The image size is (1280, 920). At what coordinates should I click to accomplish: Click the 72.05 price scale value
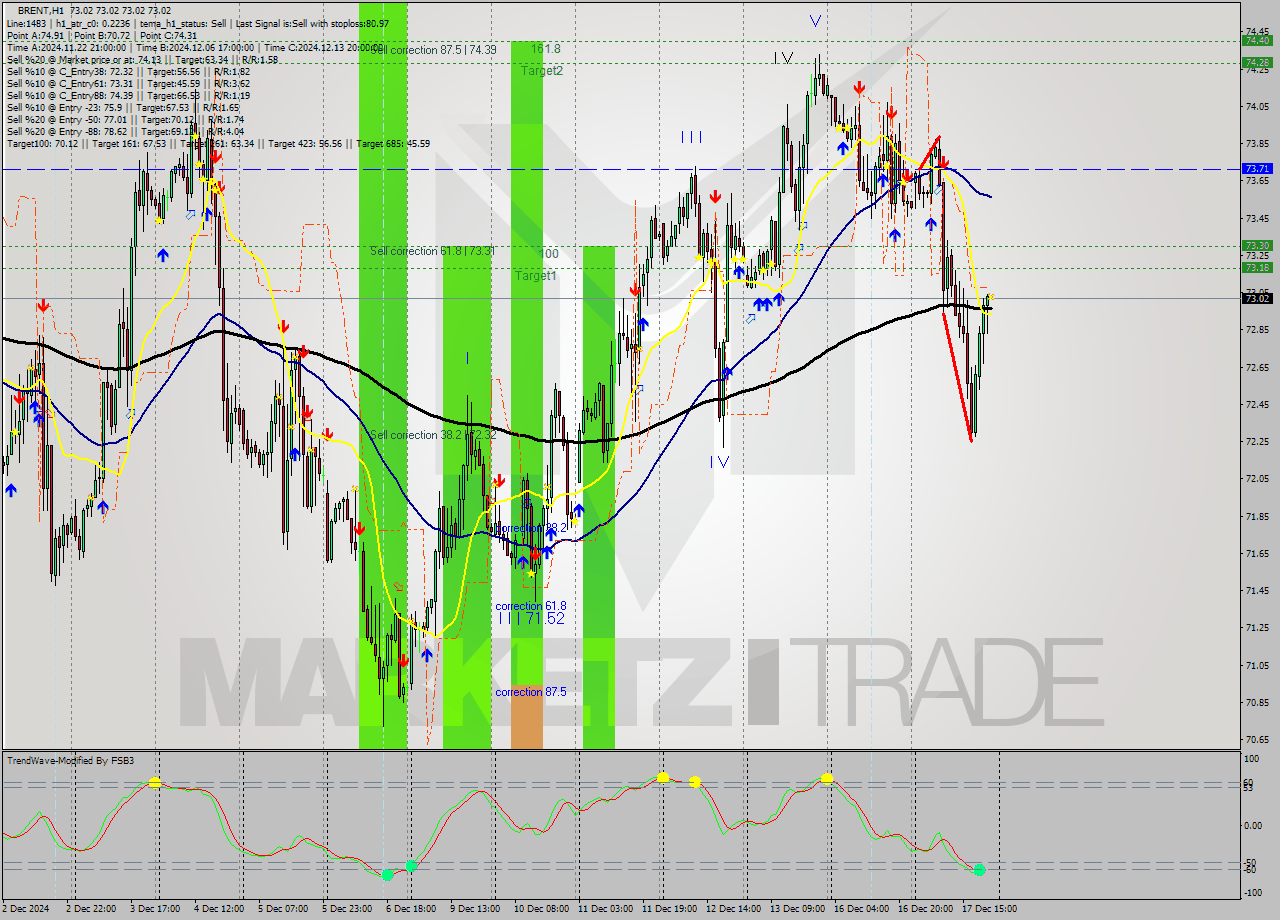[x=1257, y=479]
